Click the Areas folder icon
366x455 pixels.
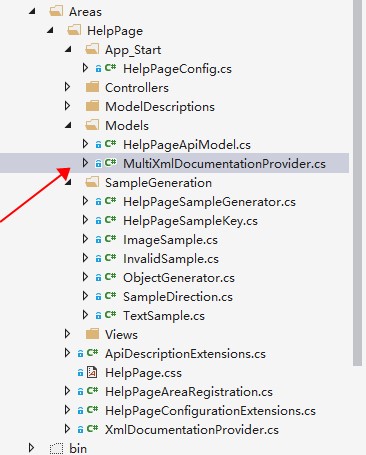point(56,11)
